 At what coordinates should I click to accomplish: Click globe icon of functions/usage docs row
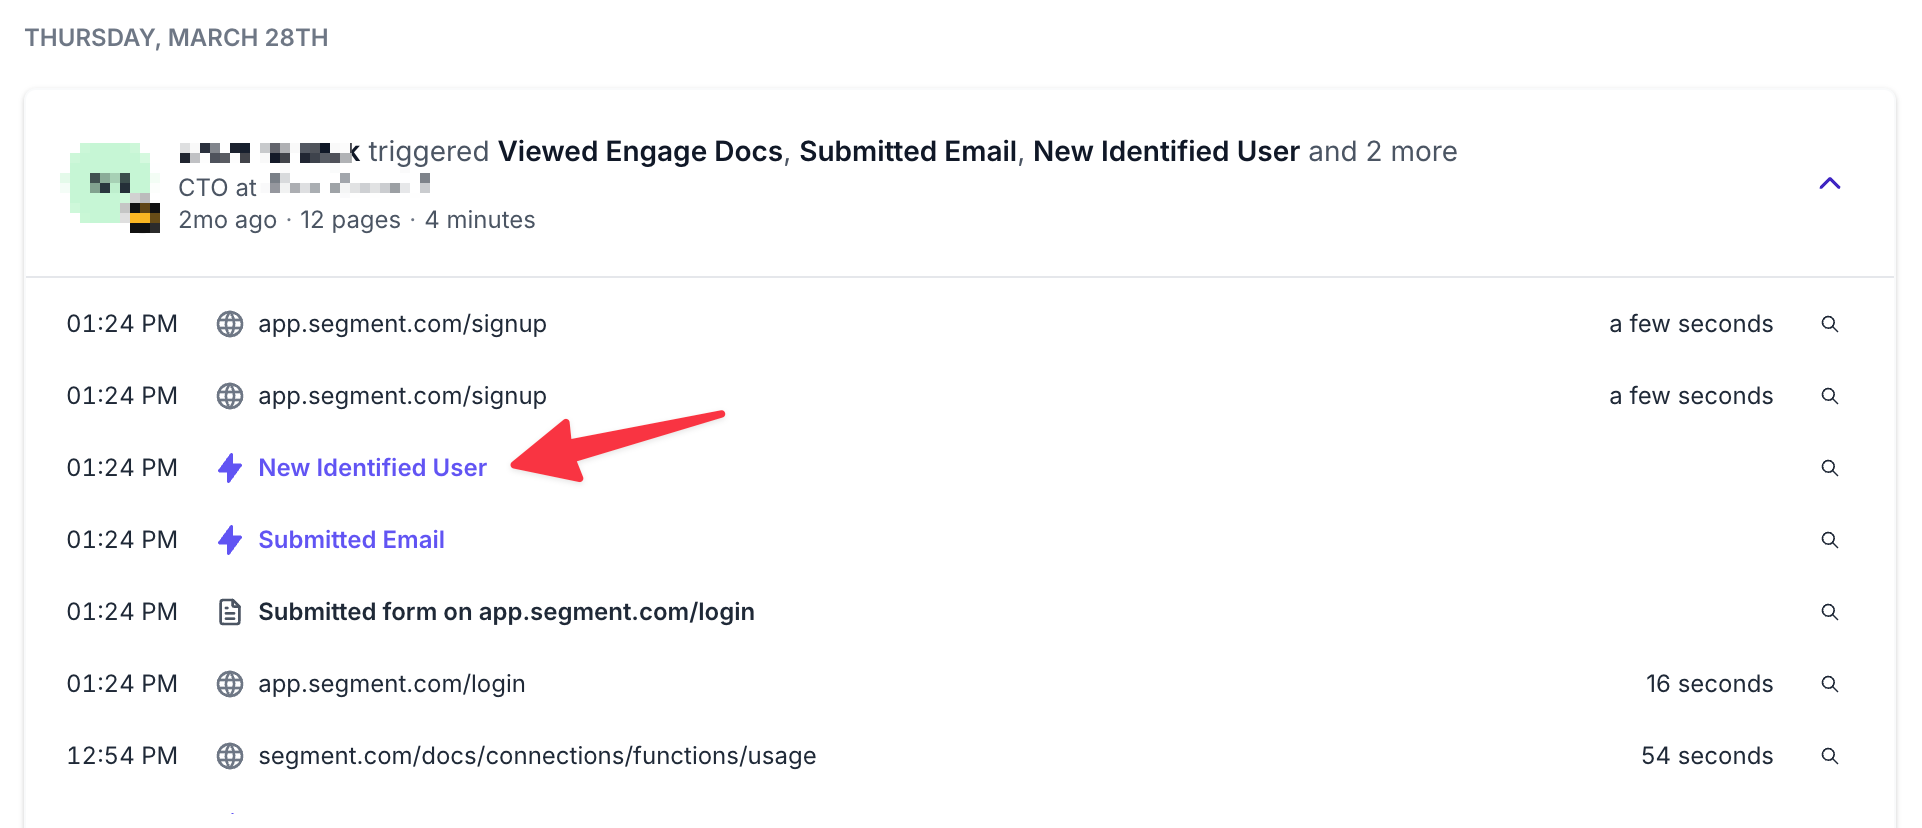(230, 756)
